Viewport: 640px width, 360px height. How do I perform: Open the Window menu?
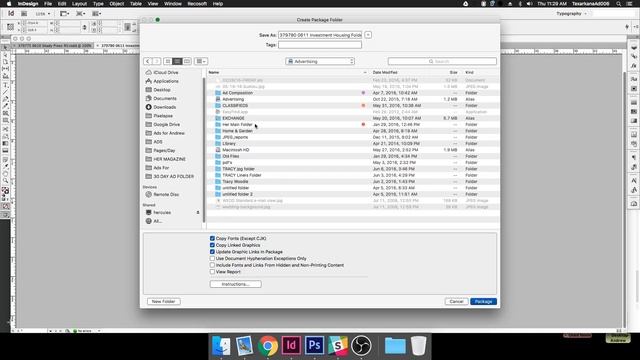pos(173,4)
